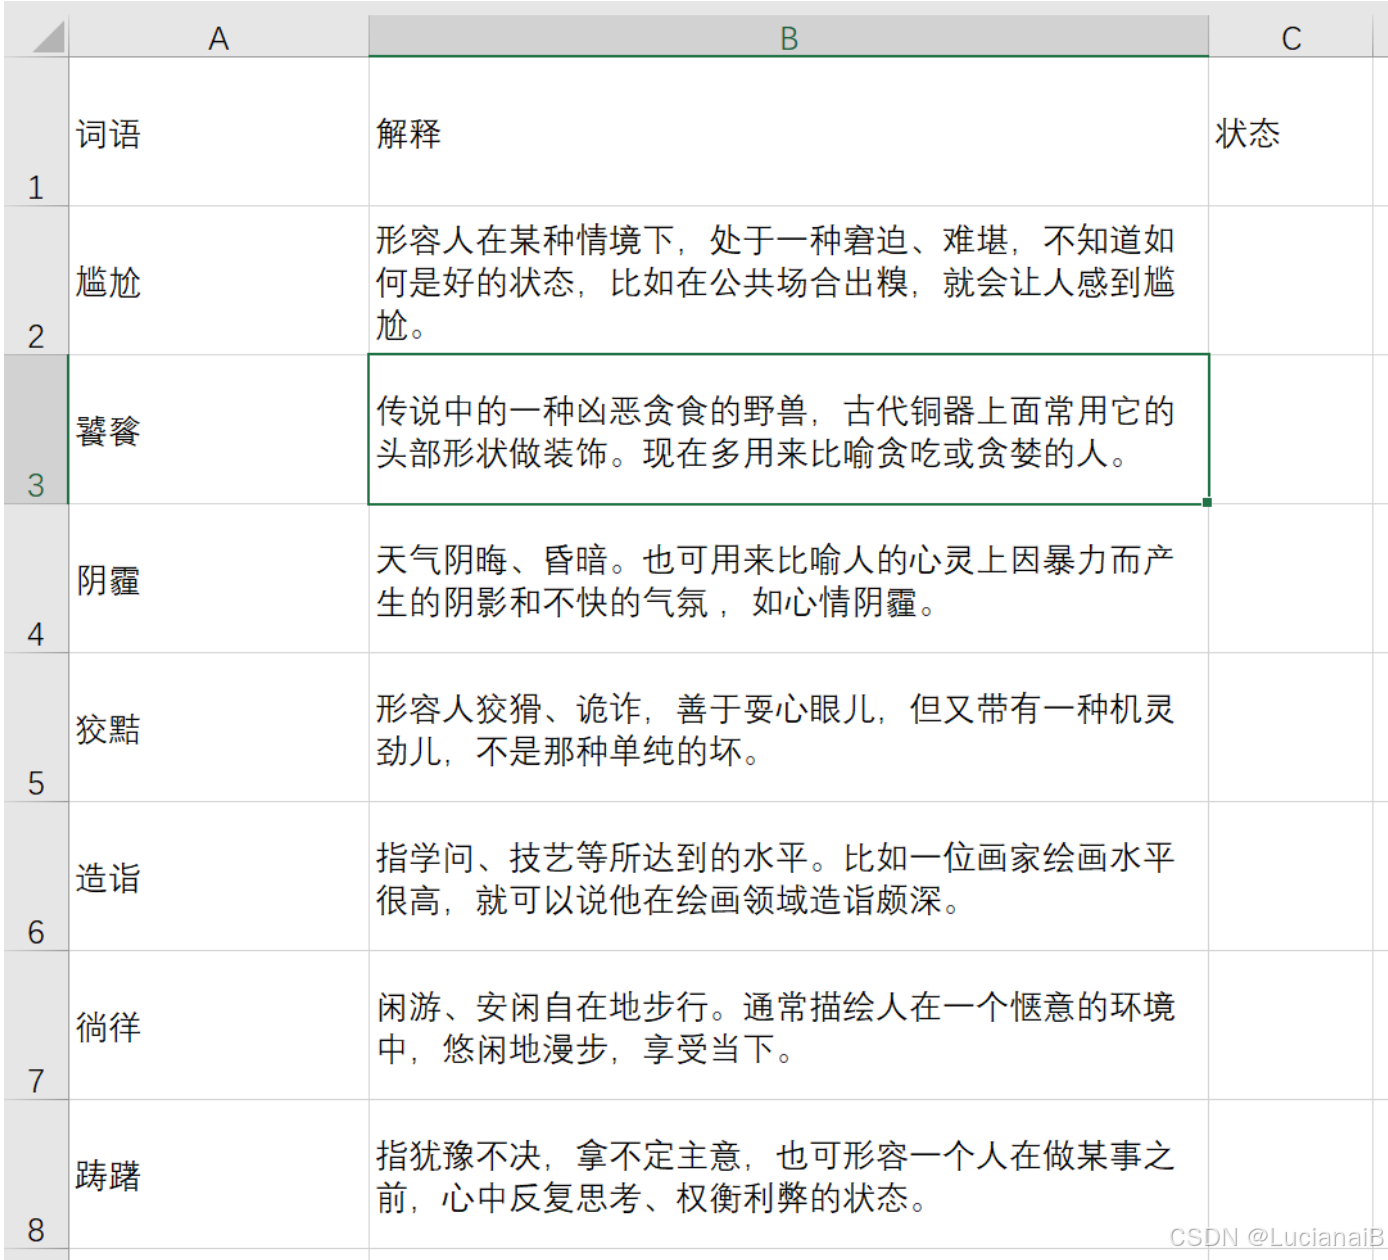1388x1260 pixels.
Task: Click explanation starting 传说中的一种凶恶贪食
Action: pos(788,430)
